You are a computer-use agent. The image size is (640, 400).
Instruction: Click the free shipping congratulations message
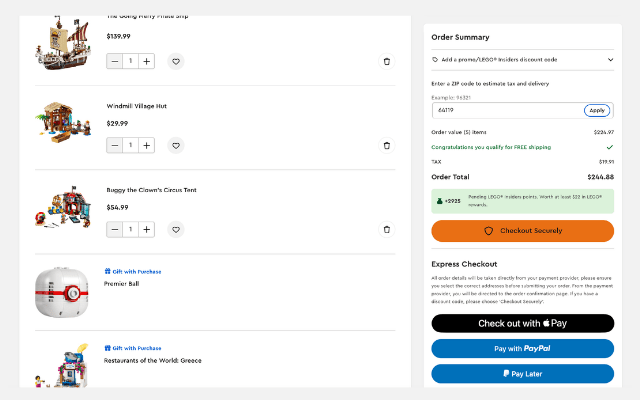point(491,147)
